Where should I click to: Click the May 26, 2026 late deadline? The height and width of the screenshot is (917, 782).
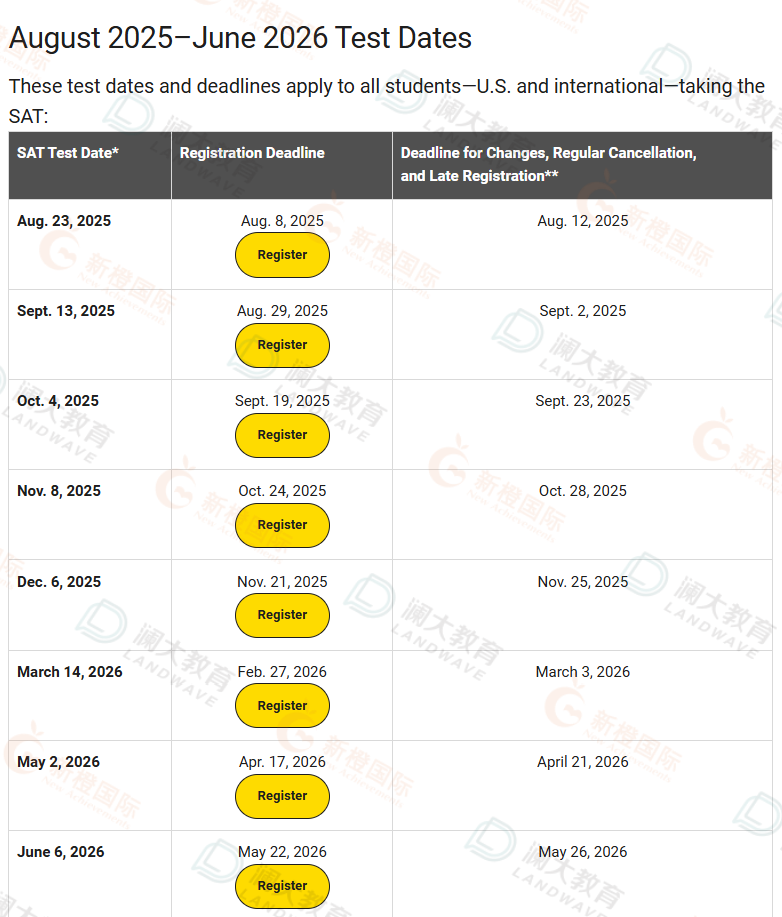tap(583, 852)
